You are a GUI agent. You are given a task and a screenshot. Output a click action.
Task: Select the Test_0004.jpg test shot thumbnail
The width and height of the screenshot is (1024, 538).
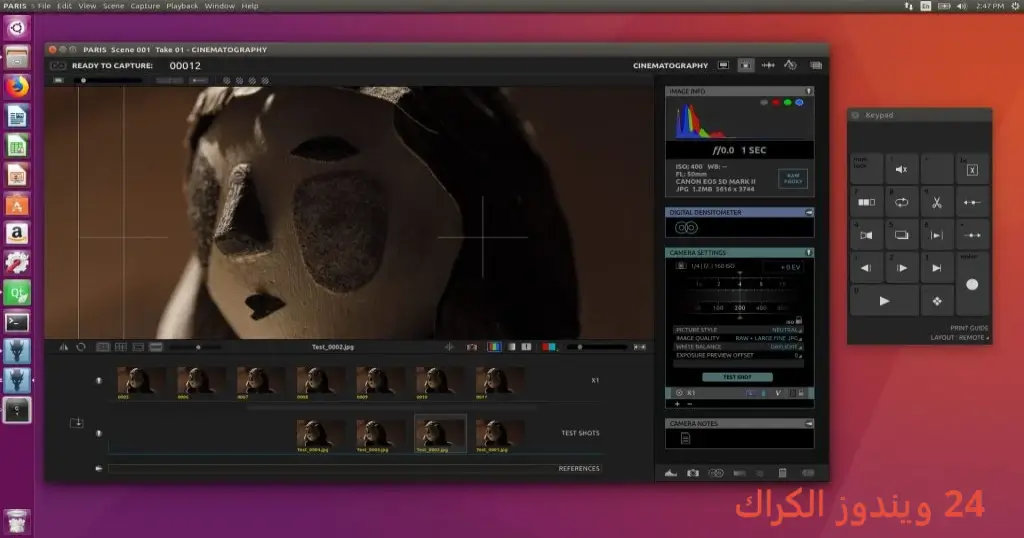[x=321, y=436]
